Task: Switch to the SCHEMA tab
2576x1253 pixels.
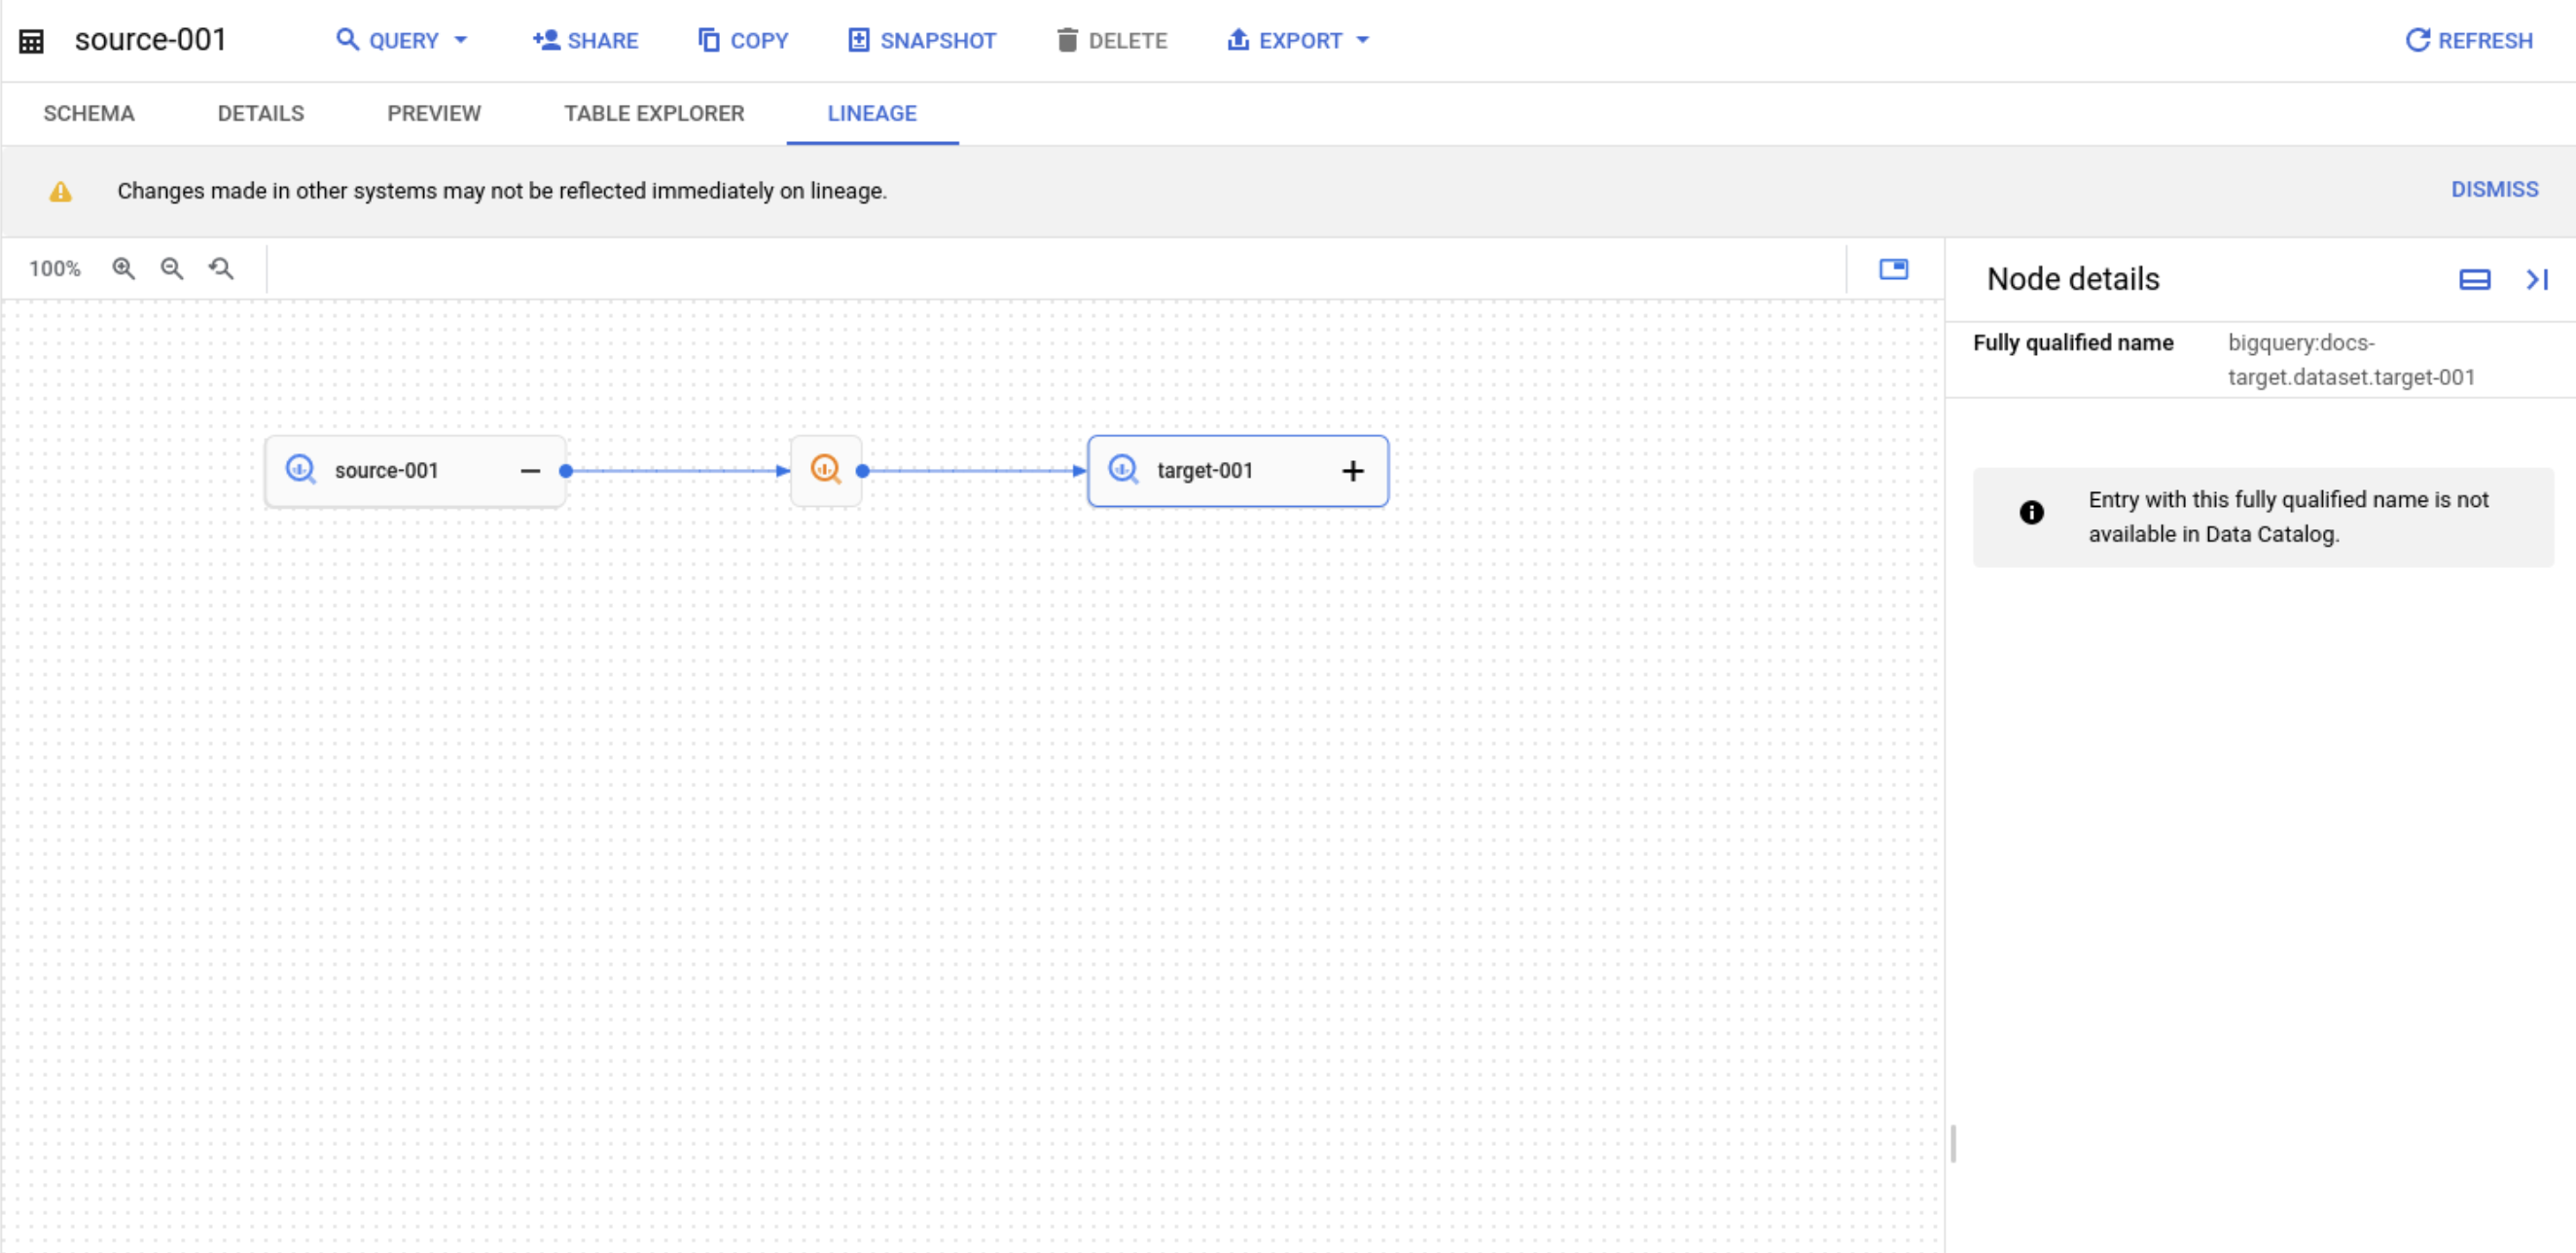Action: 90,113
